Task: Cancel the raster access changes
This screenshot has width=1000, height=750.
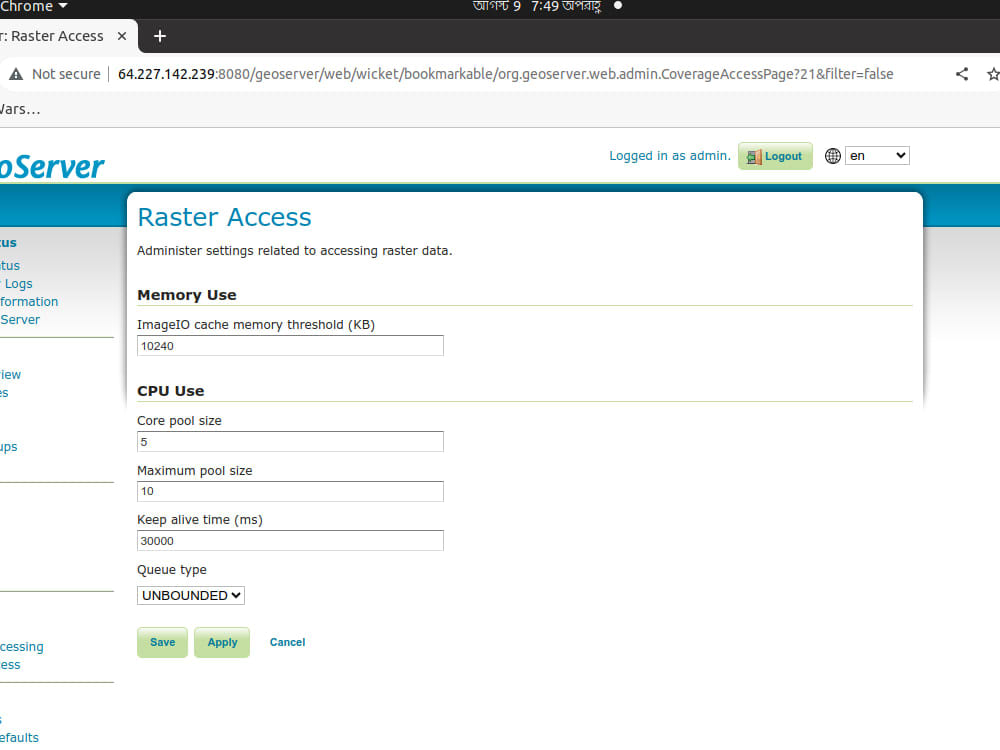Action: tap(288, 642)
